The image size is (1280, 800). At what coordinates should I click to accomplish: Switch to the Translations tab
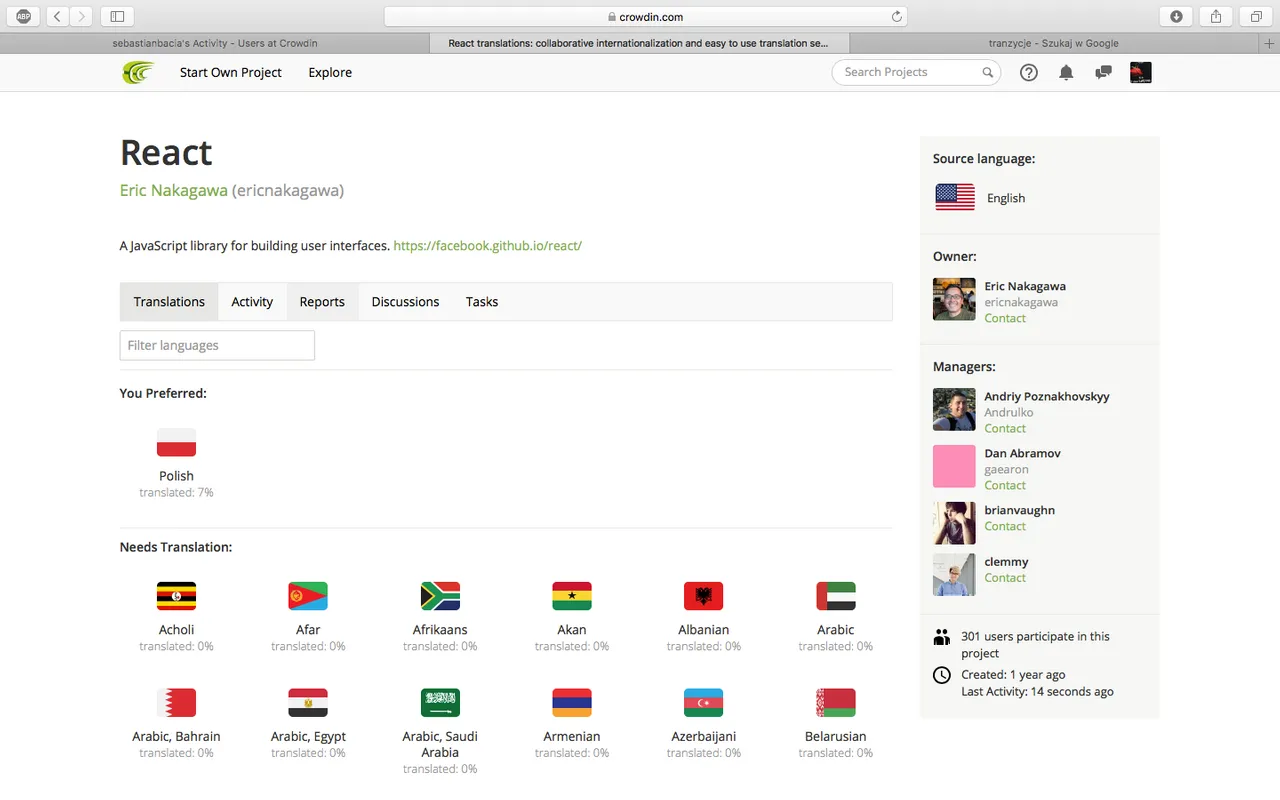(x=169, y=302)
